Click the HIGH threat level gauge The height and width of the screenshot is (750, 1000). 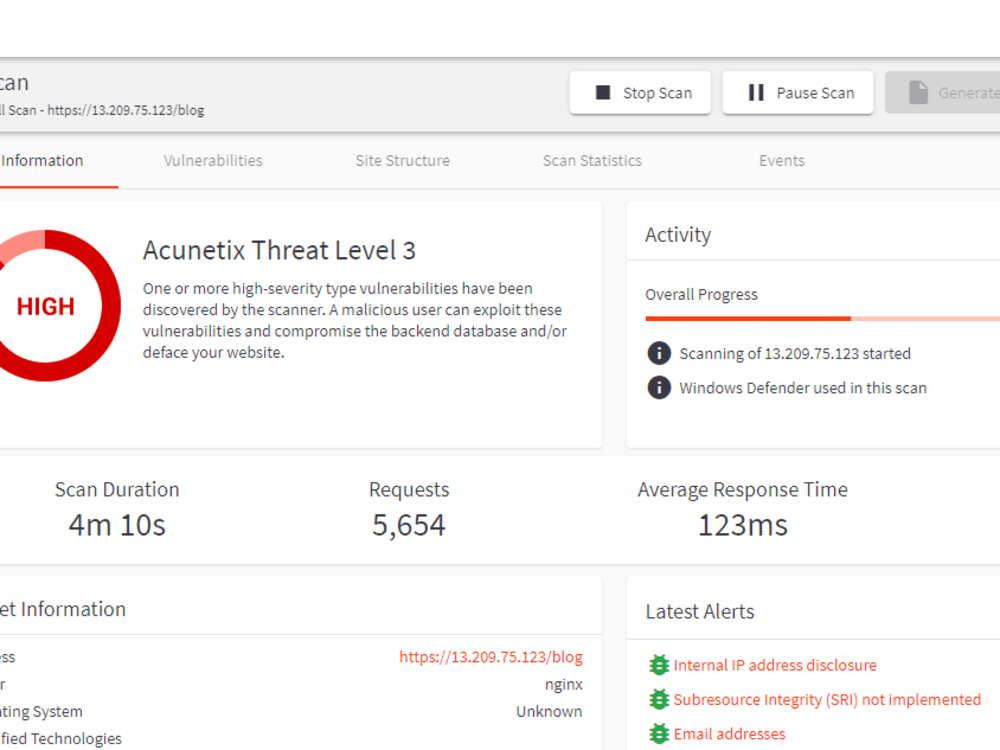click(x=45, y=305)
